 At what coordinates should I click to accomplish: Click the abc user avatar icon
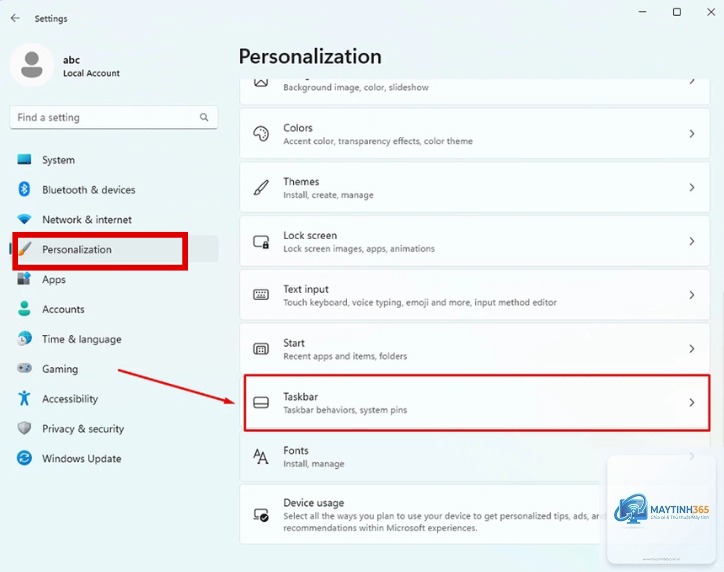click(x=31, y=65)
